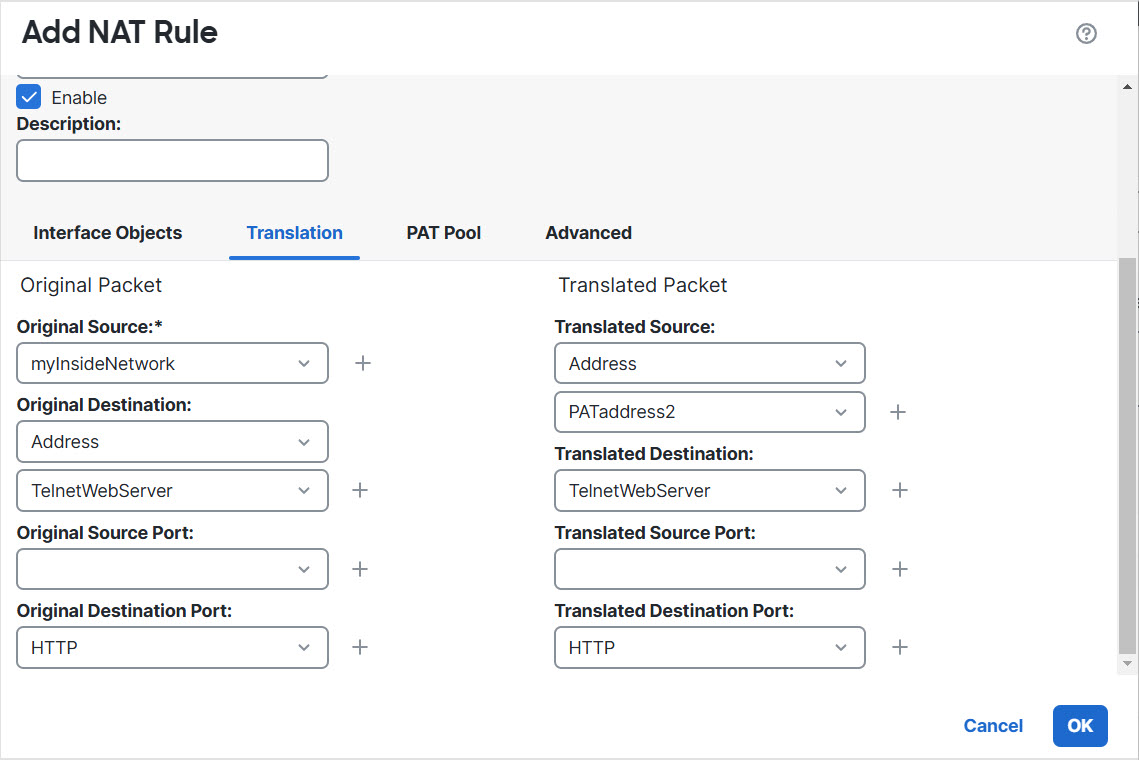Expand Original Destination Port HTTP dropdown

coord(172,647)
